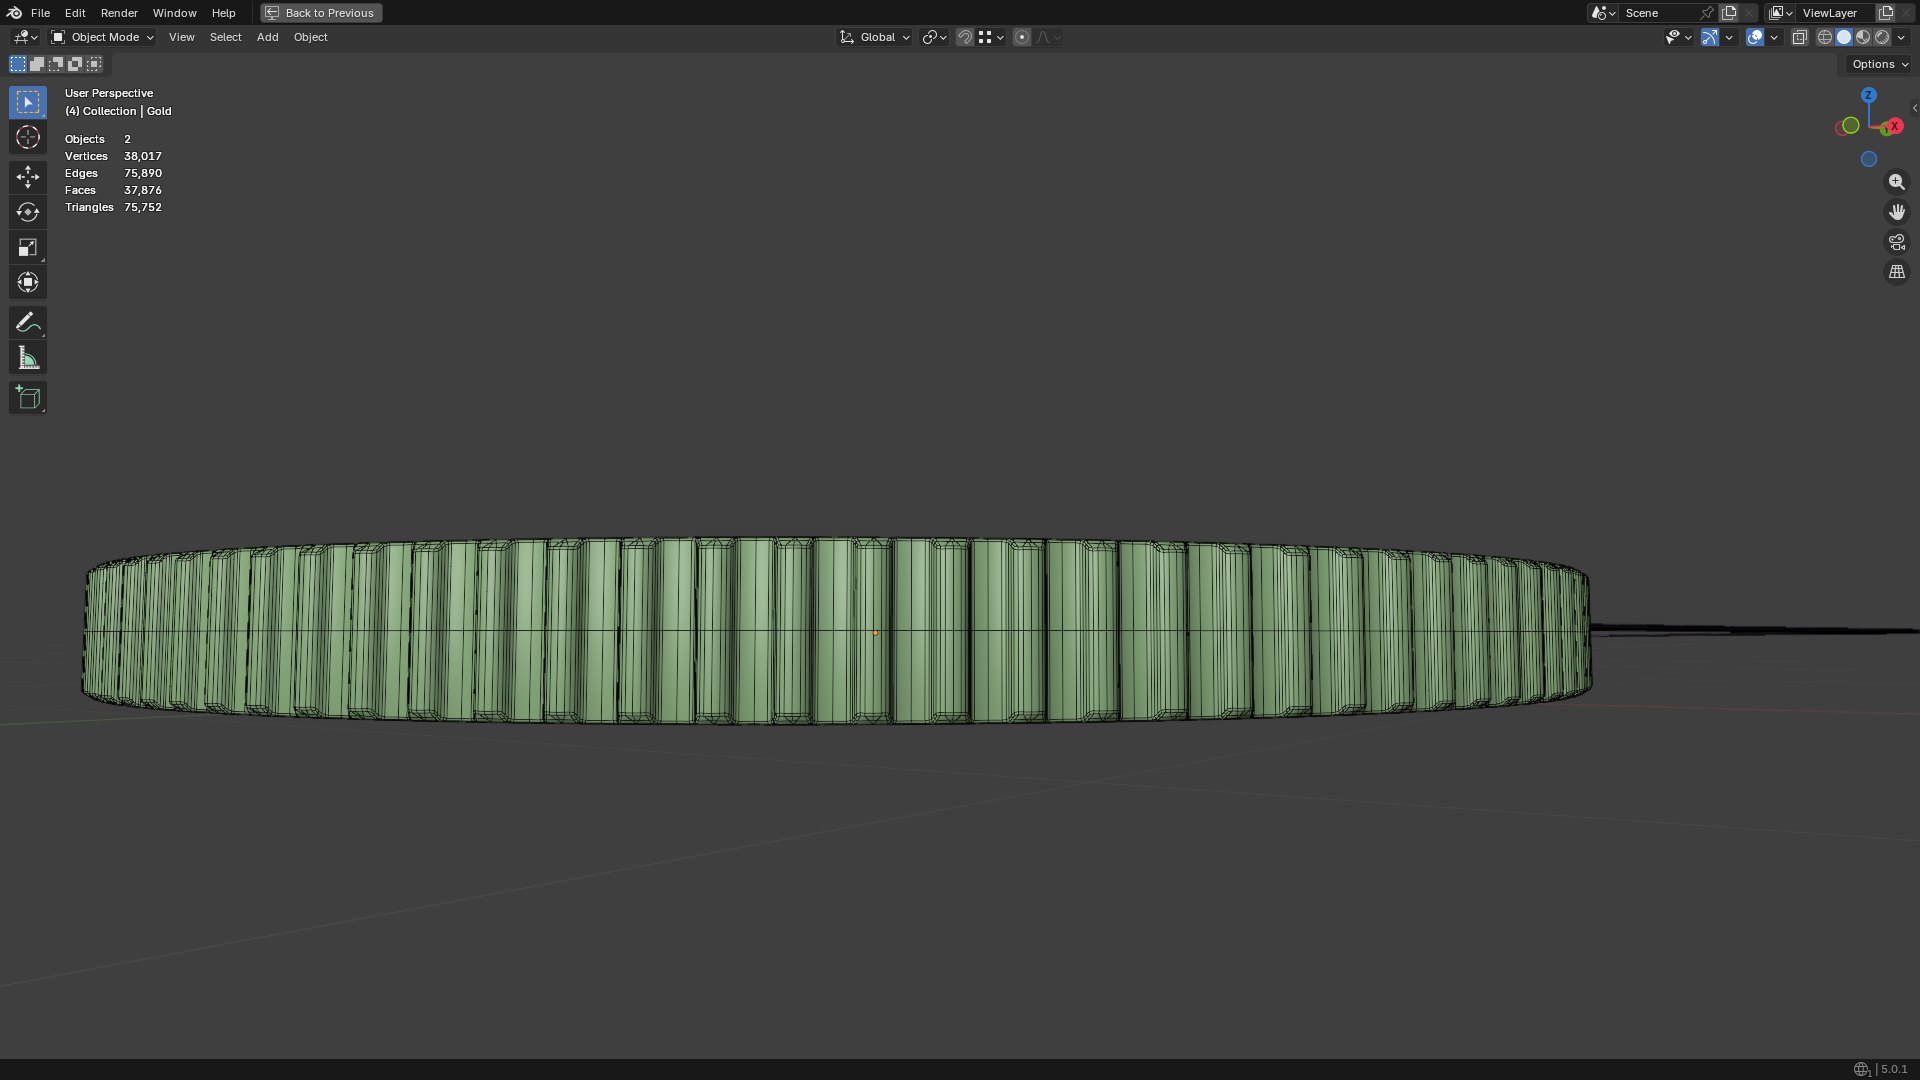This screenshot has height=1080, width=1920.
Task: Open Global transform orientation dropdown
Action: coord(874,37)
